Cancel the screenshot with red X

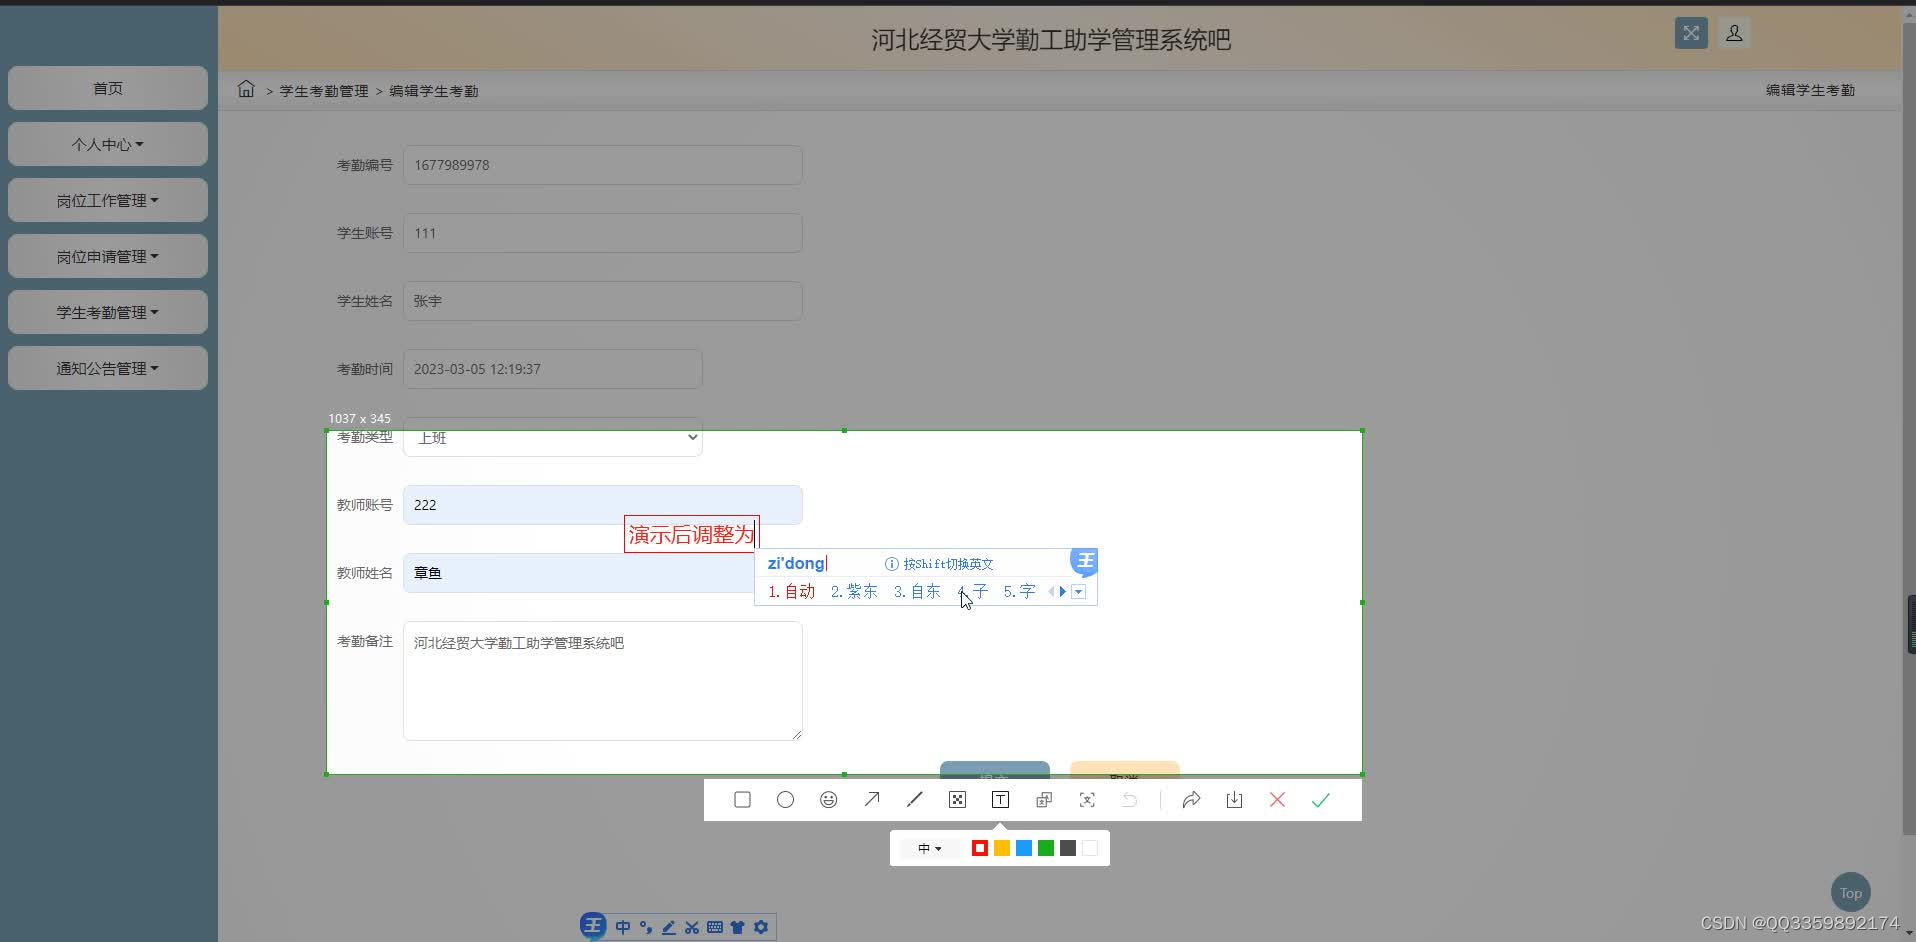point(1277,800)
